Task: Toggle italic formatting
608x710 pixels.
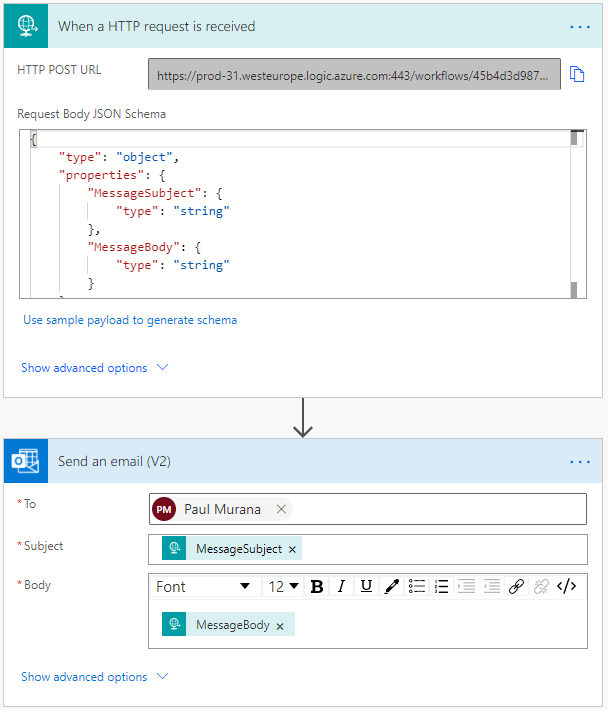Action: coord(341,586)
